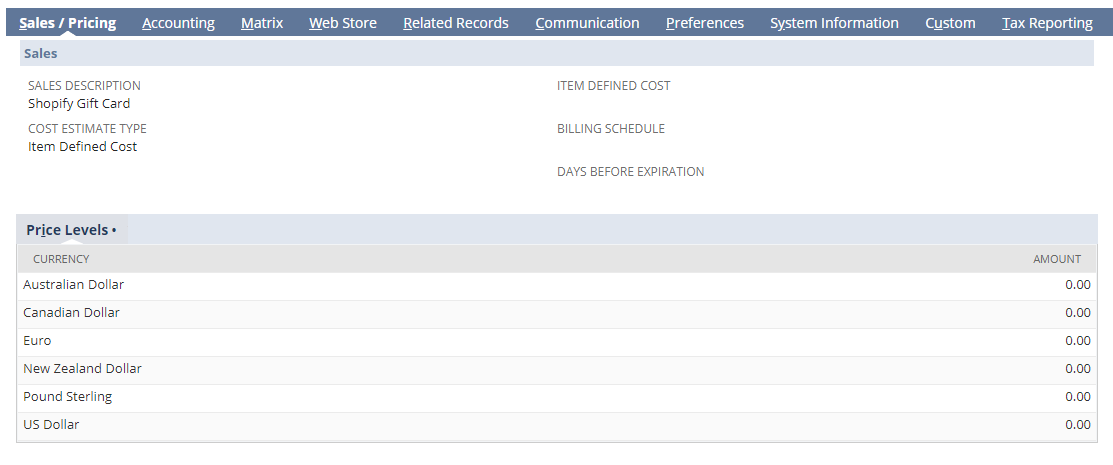Image resolution: width=1113 pixels, height=465 pixels.
Task: Choose the New Zealand Dollar row
Action: pos(83,369)
